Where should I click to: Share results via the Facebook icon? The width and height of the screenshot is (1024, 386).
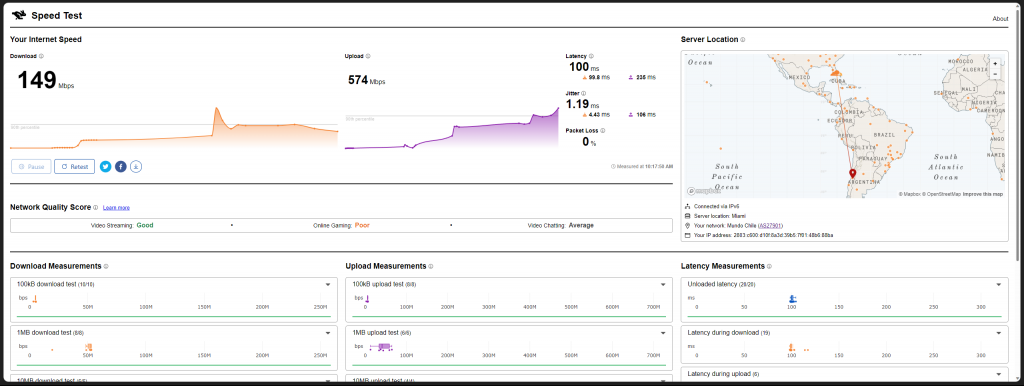tap(121, 167)
